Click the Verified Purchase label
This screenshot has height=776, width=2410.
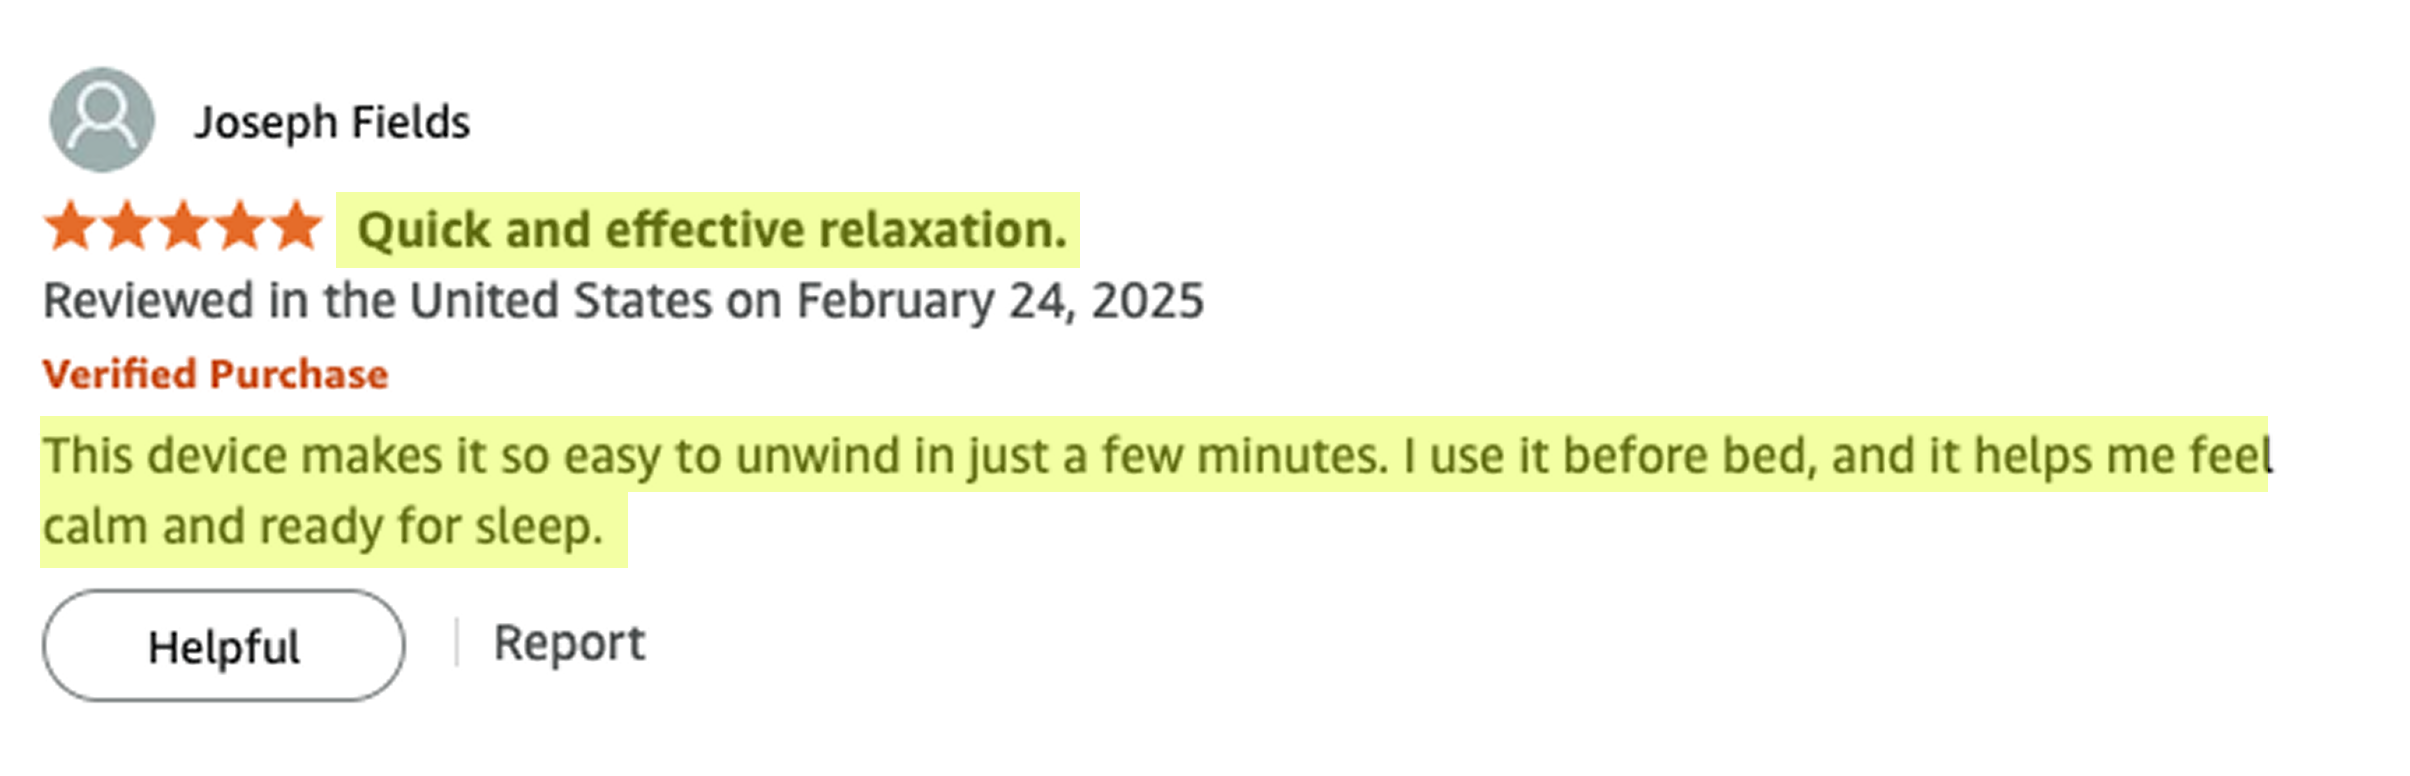click(215, 374)
